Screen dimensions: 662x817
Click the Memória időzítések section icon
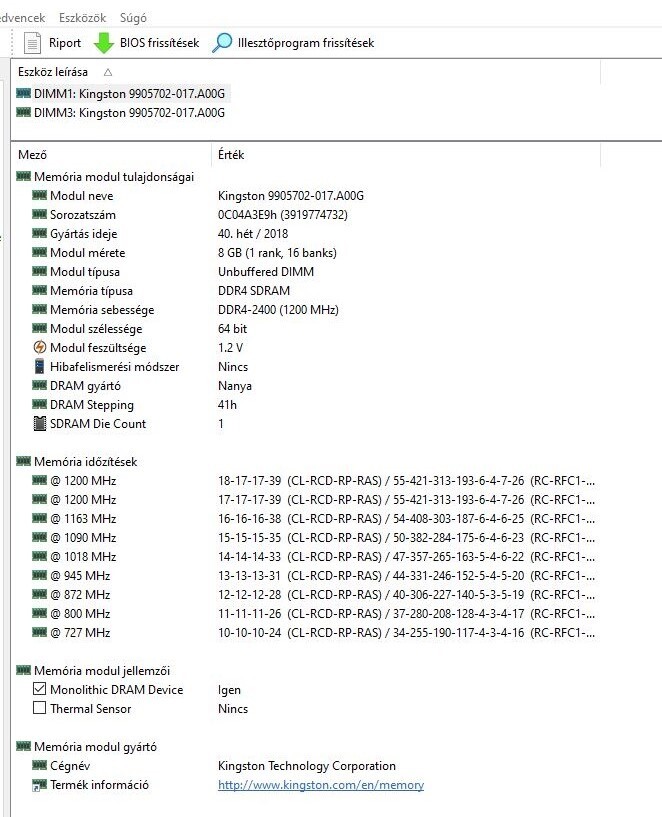23,461
